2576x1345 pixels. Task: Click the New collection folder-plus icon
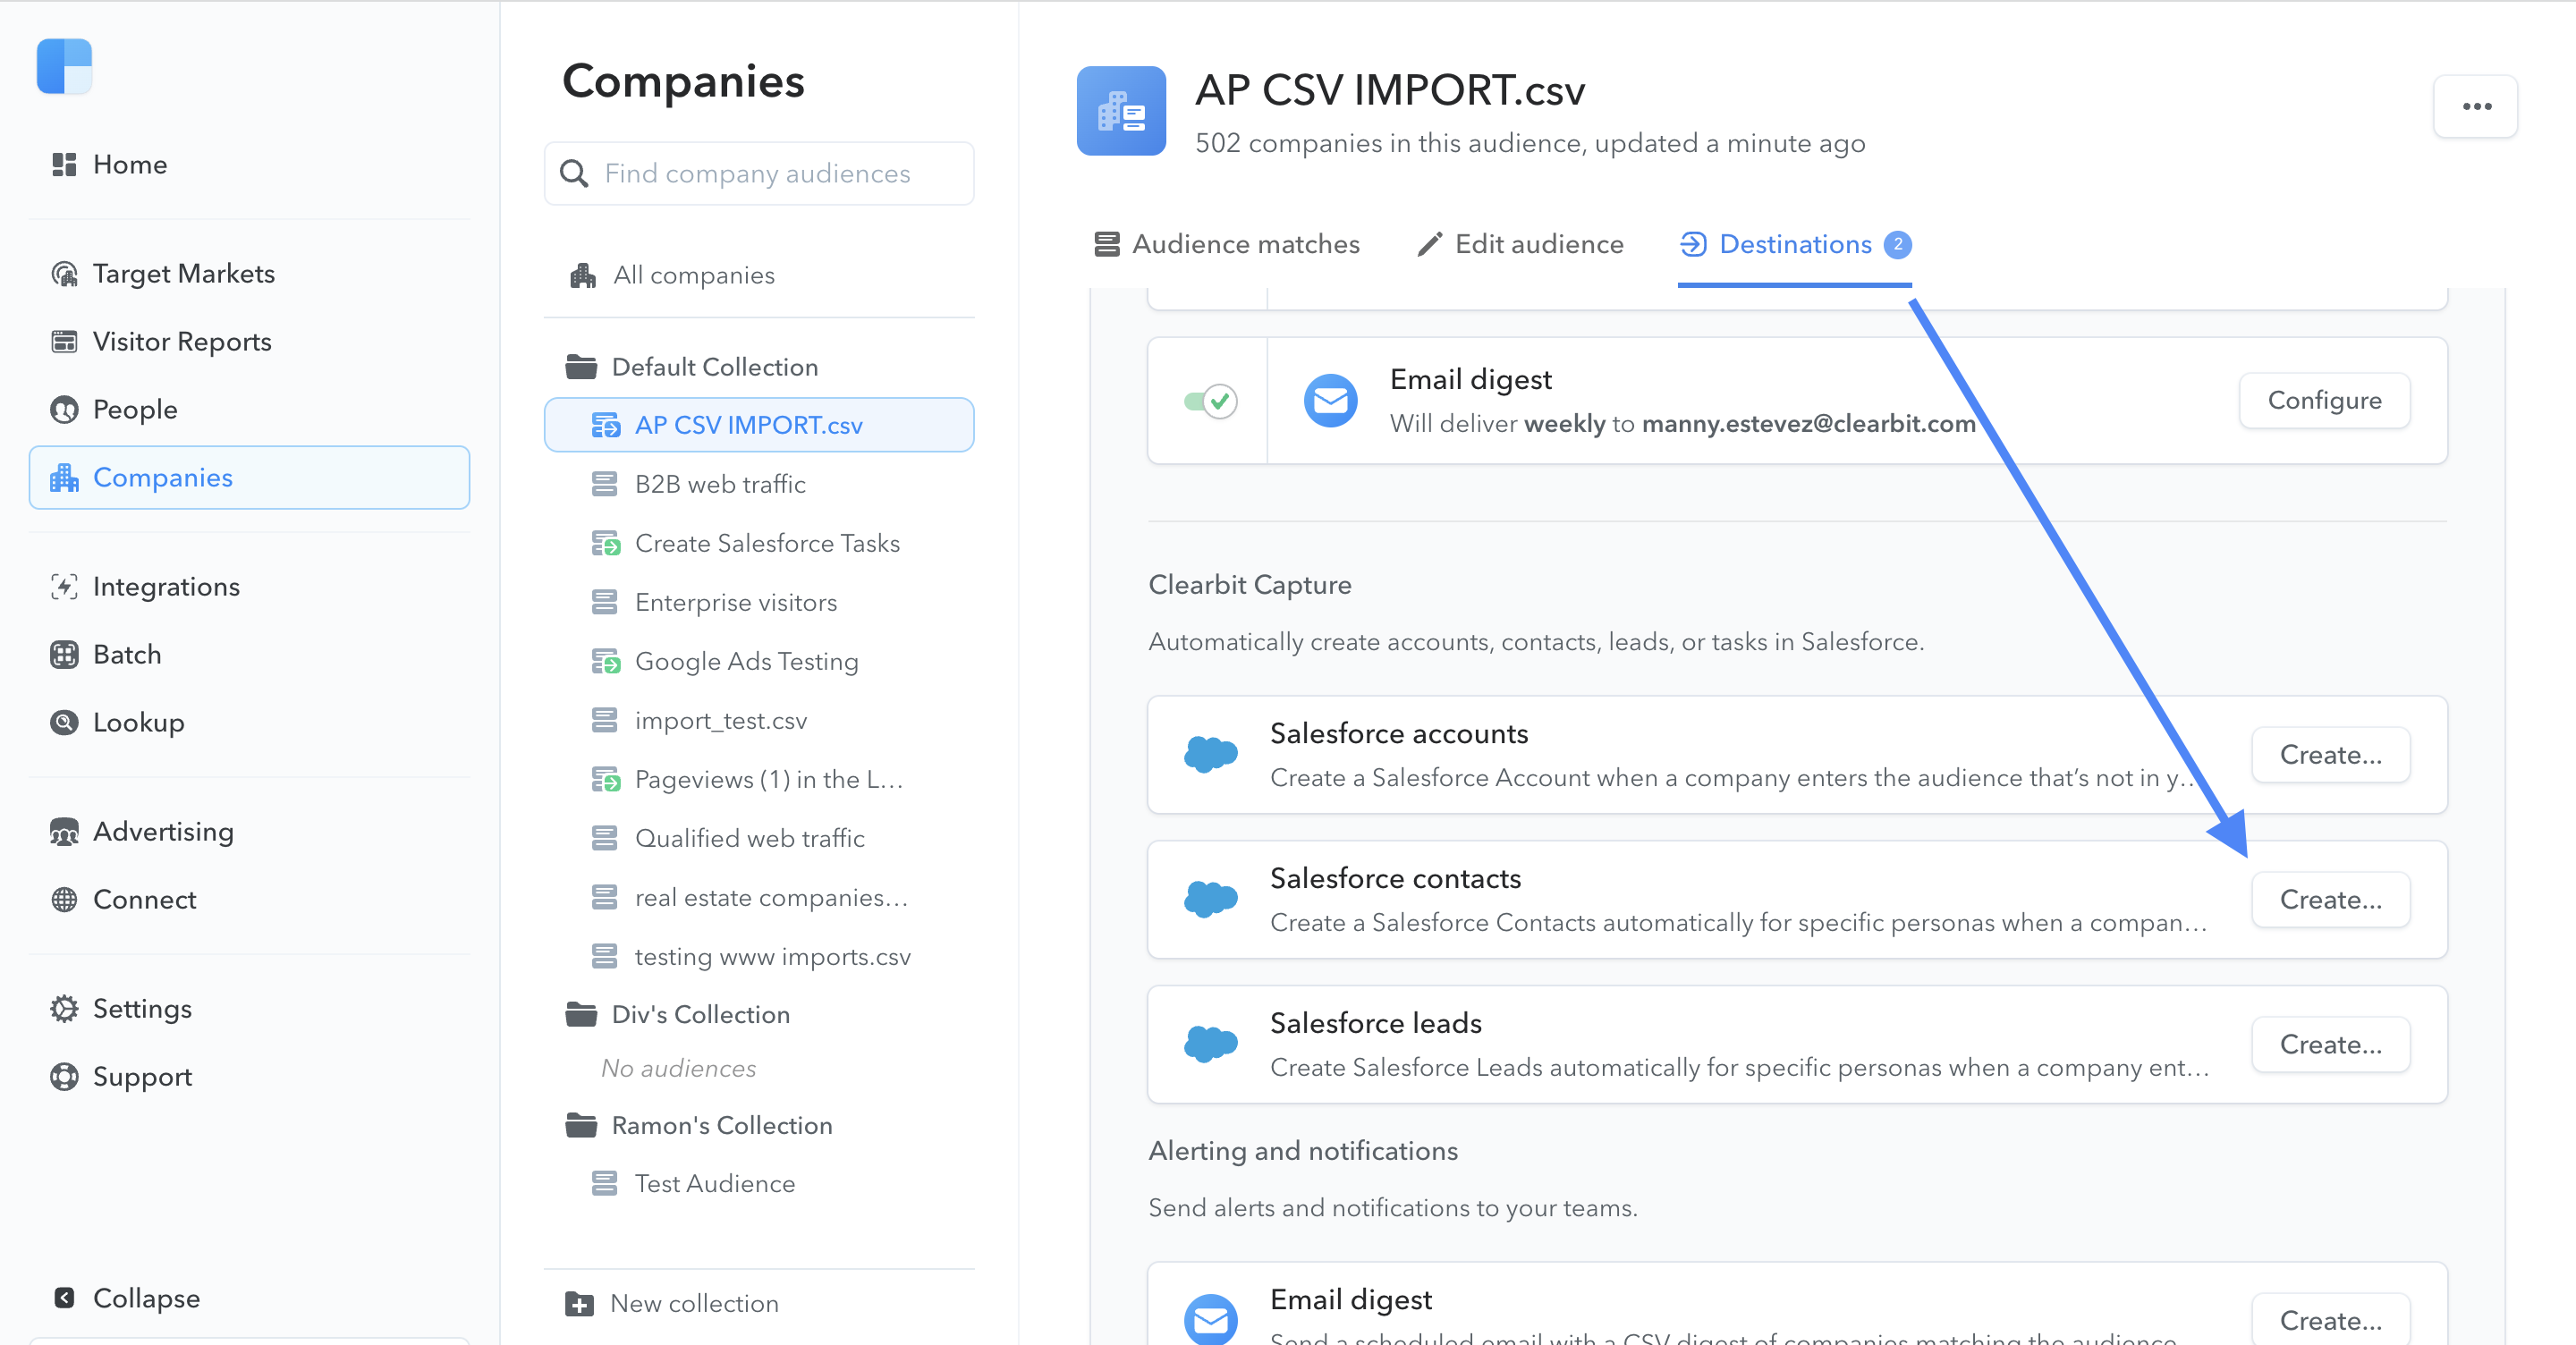tap(579, 1303)
